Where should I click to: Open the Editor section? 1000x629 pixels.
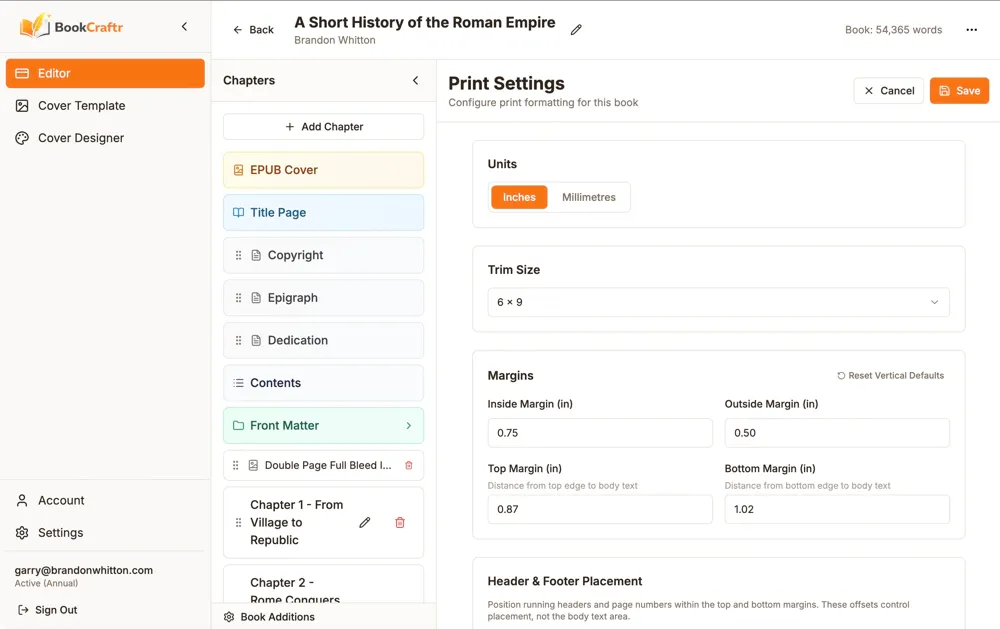coord(105,73)
